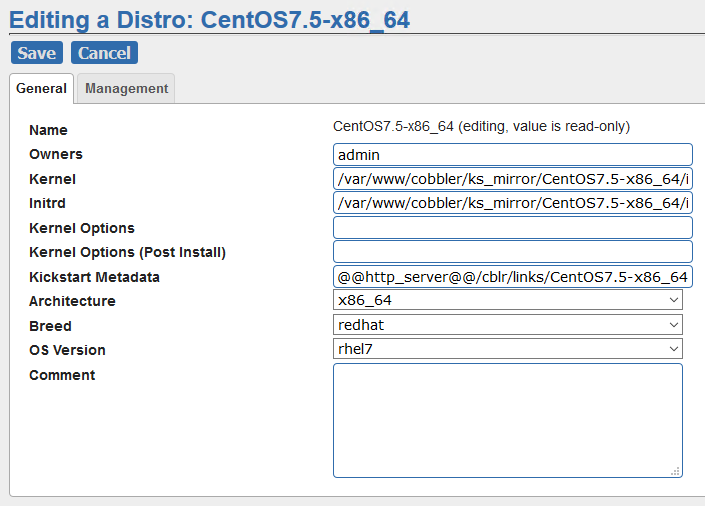Open the OS Version dropdown
Image resolution: width=705 pixels, height=506 pixels.
508,349
